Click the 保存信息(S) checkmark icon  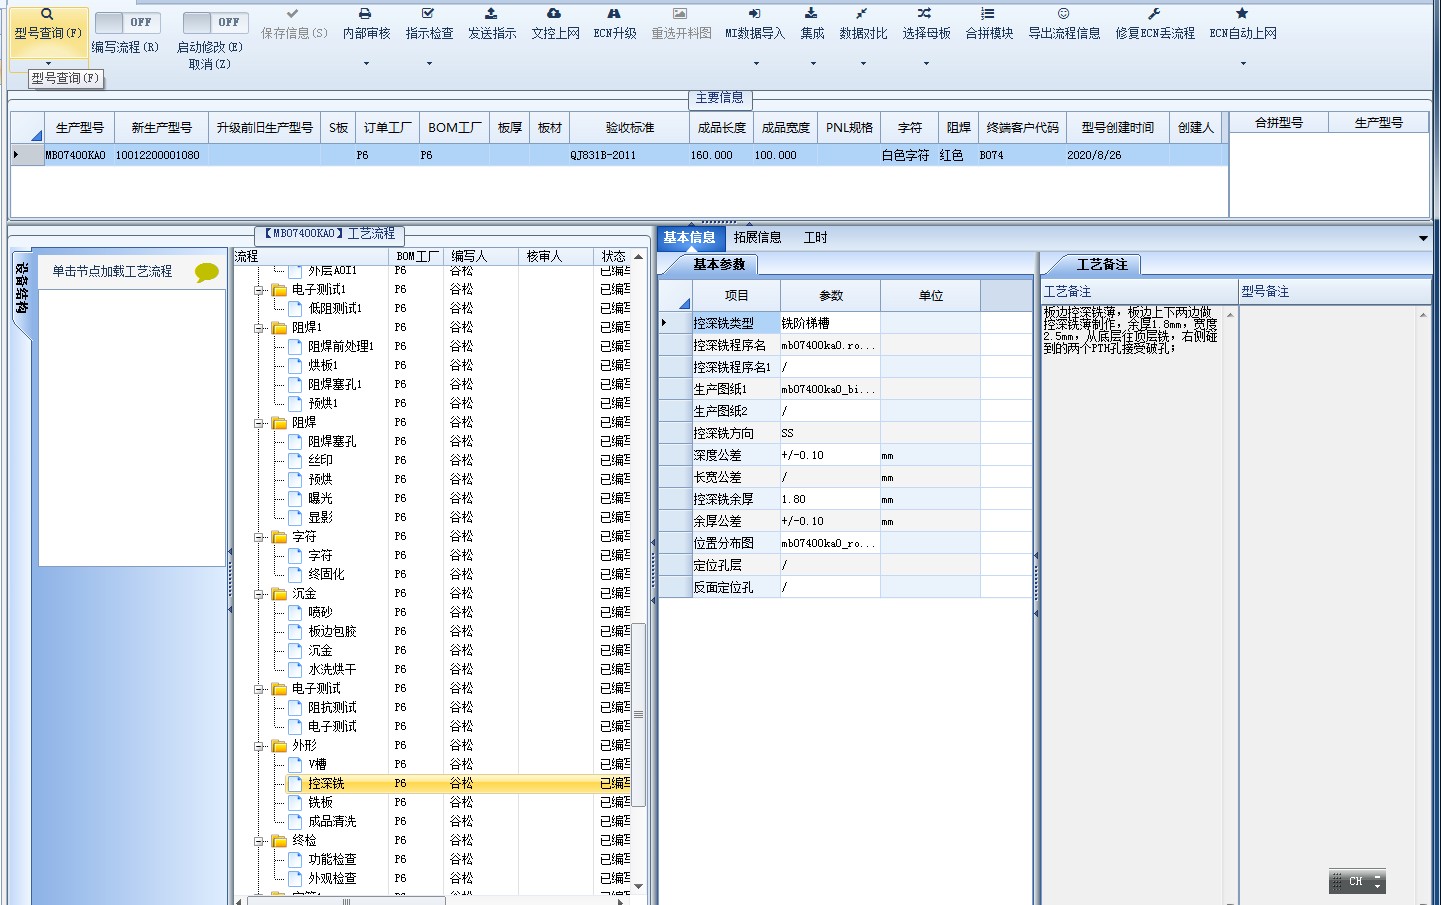tap(292, 14)
